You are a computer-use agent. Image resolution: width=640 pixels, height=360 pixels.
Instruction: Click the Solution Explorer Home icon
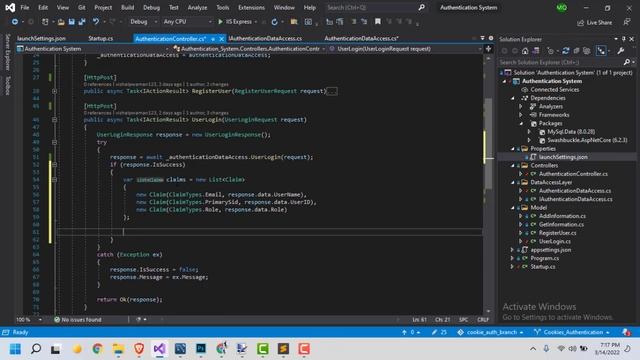pos(525,51)
